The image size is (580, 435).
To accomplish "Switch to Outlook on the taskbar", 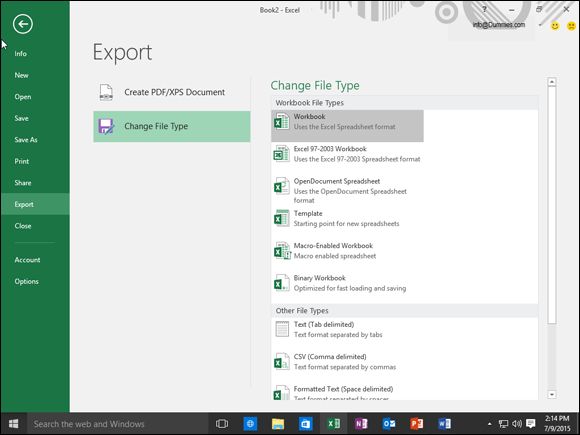I will click(389, 424).
